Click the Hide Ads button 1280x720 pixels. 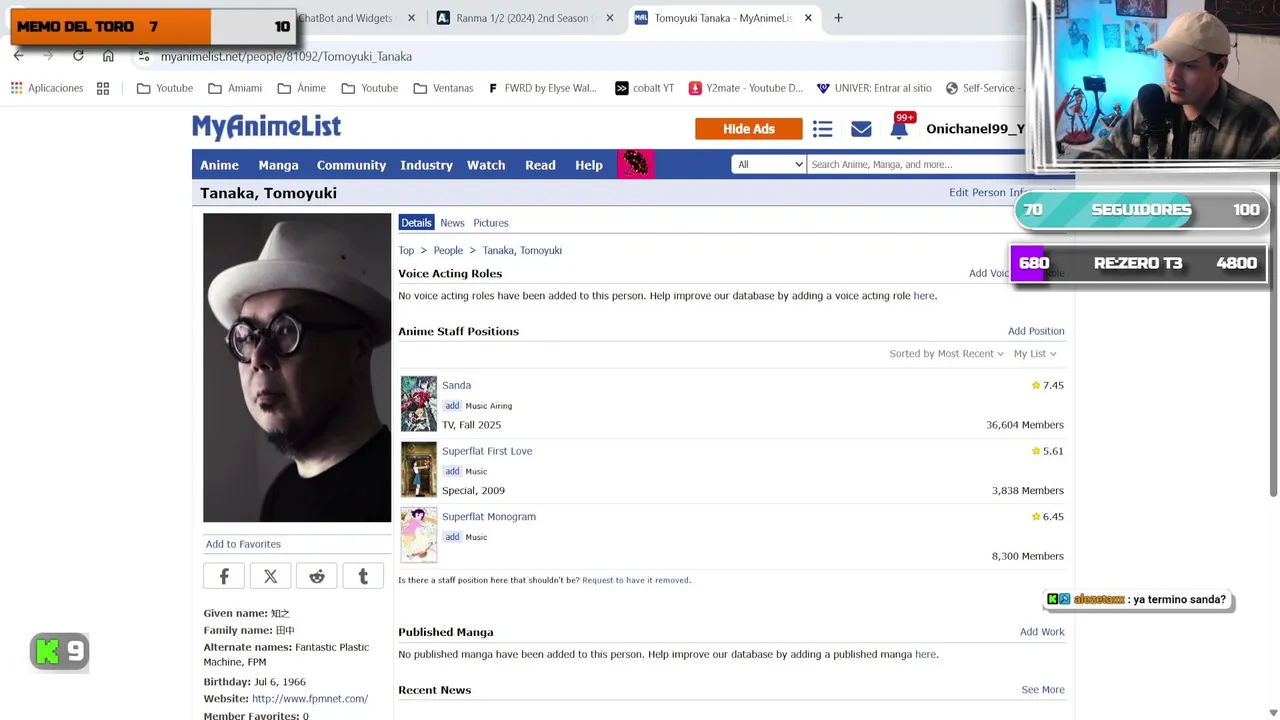(749, 129)
